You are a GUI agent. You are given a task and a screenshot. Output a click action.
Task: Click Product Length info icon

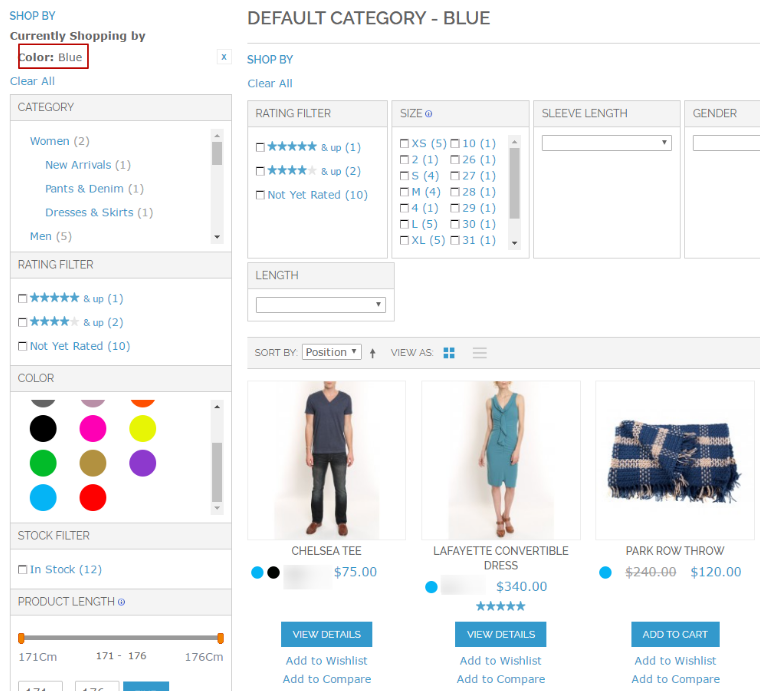[121, 602]
